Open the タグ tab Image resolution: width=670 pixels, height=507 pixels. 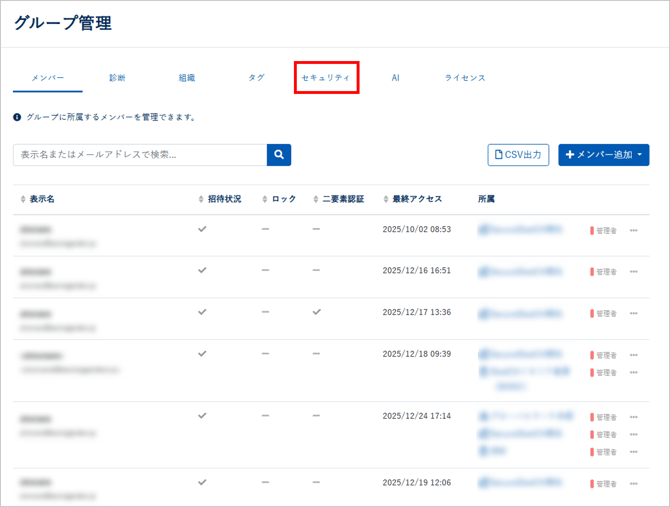256,78
